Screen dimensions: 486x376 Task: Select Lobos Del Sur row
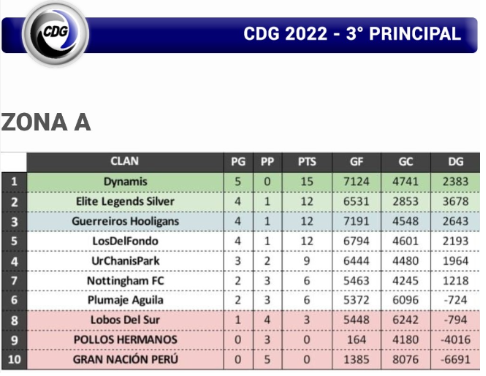[241, 320]
